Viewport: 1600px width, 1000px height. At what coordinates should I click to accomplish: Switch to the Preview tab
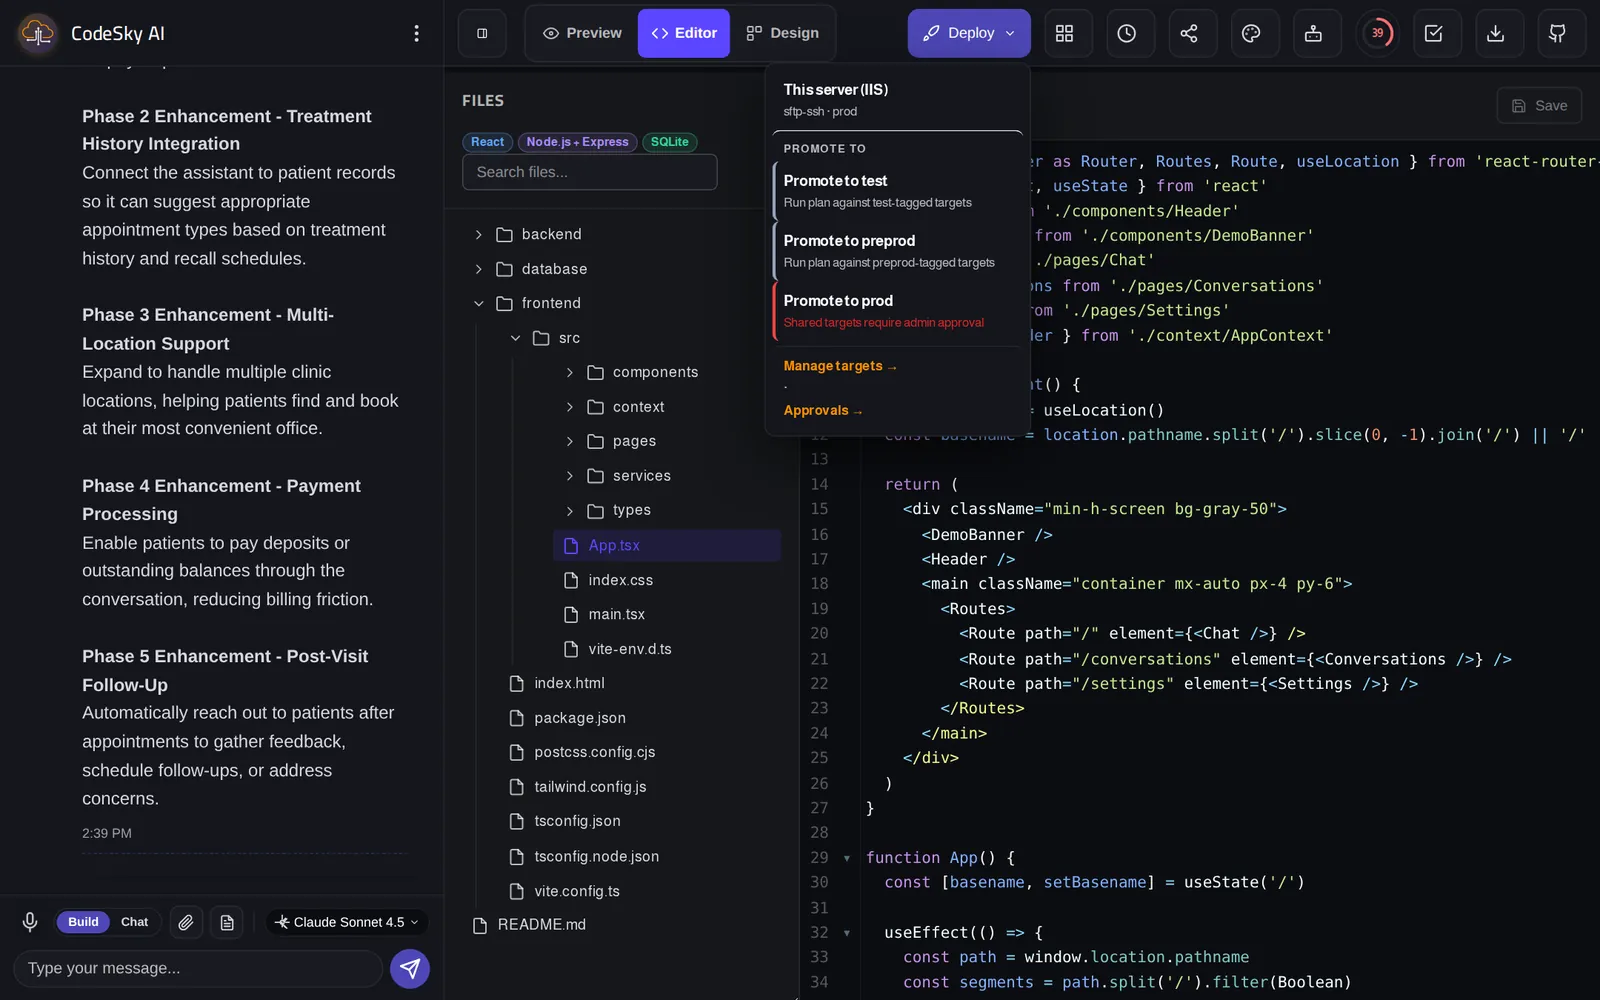[x=582, y=33]
